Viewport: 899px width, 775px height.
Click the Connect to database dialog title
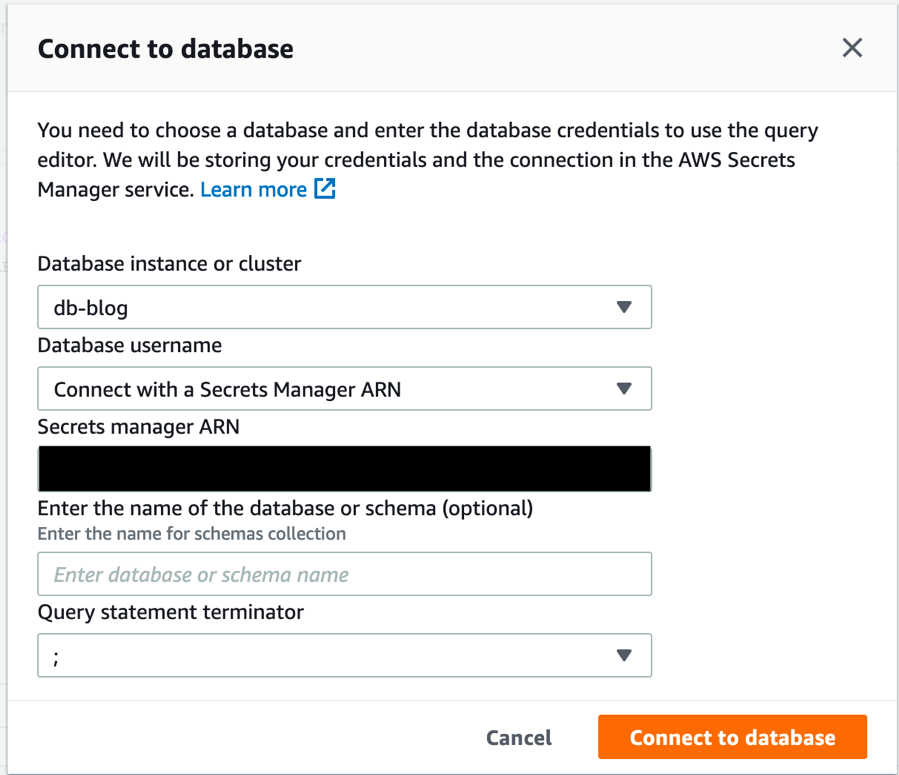click(x=165, y=48)
